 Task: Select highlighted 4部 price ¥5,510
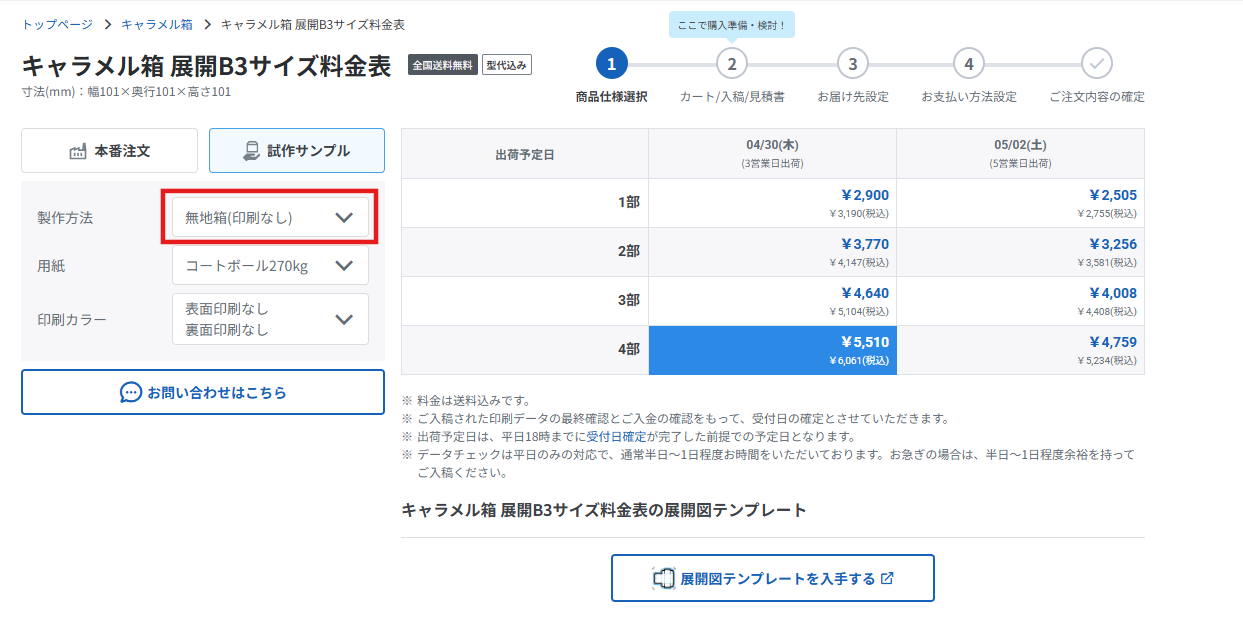click(x=773, y=350)
